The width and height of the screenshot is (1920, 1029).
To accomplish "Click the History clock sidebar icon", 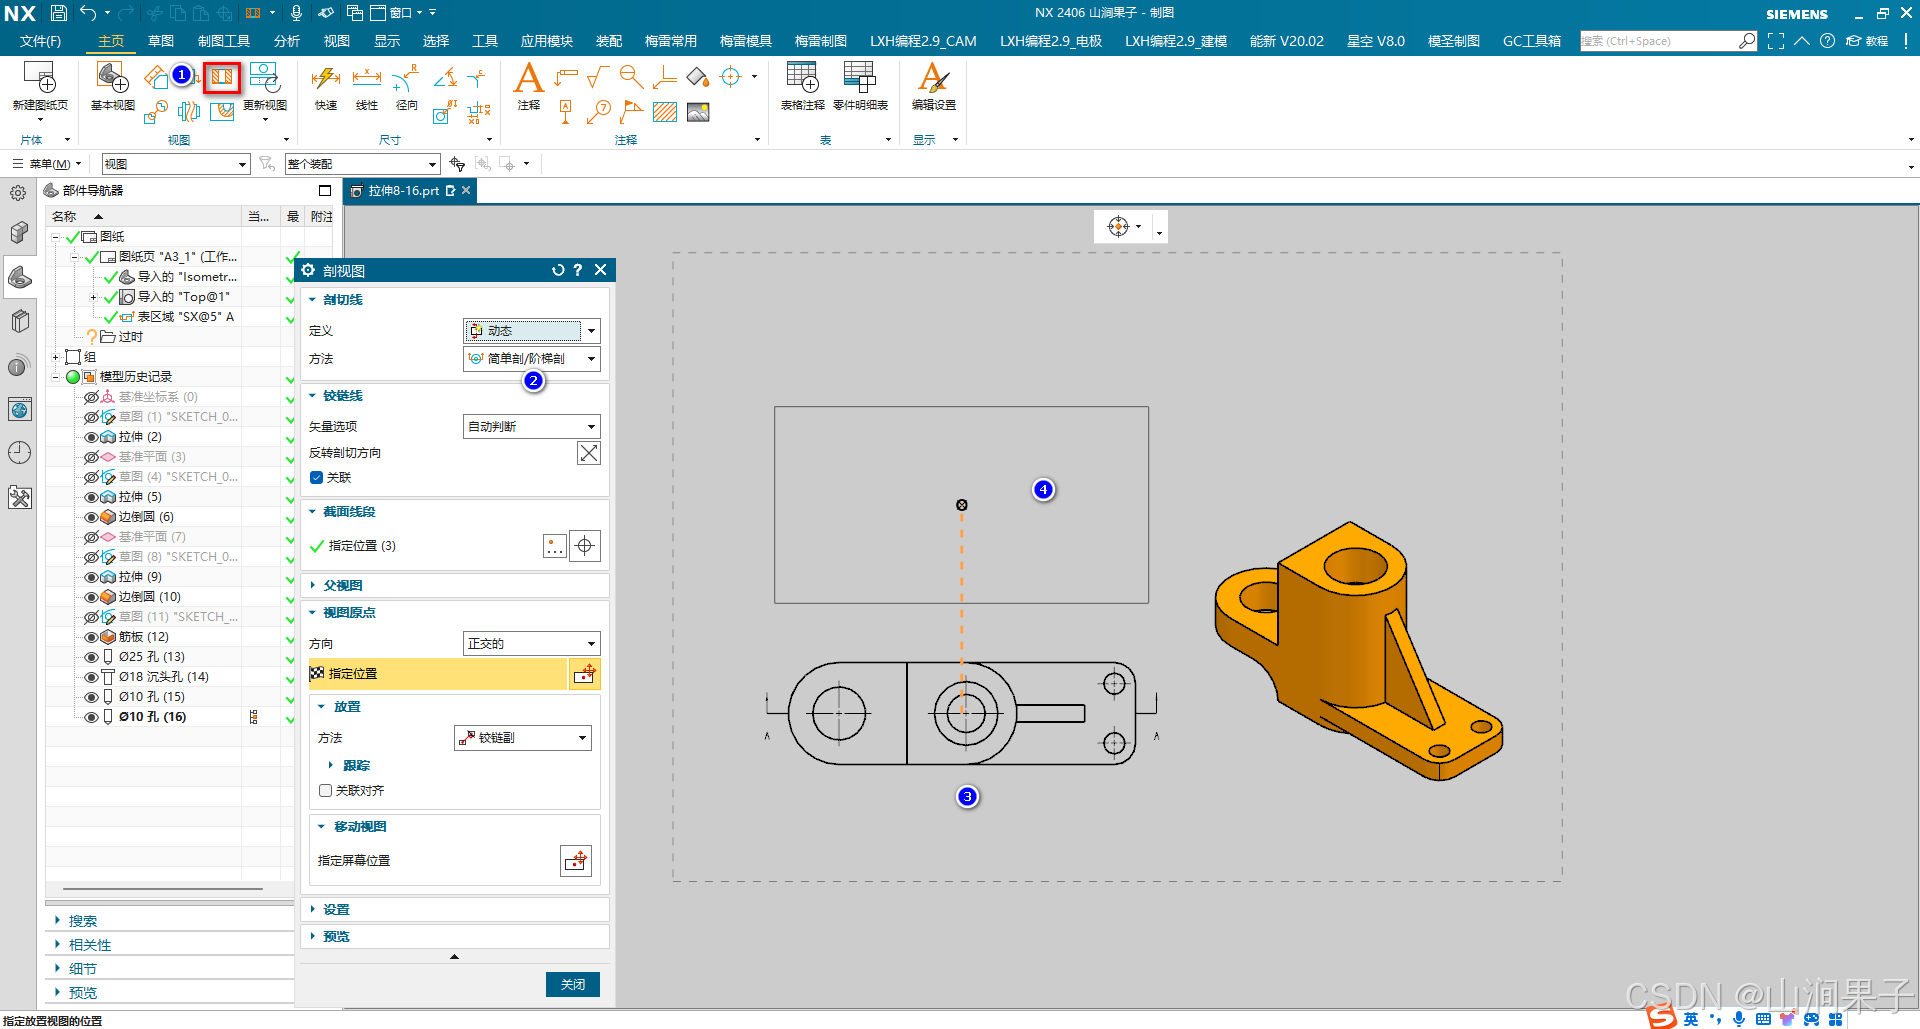I will click(19, 453).
